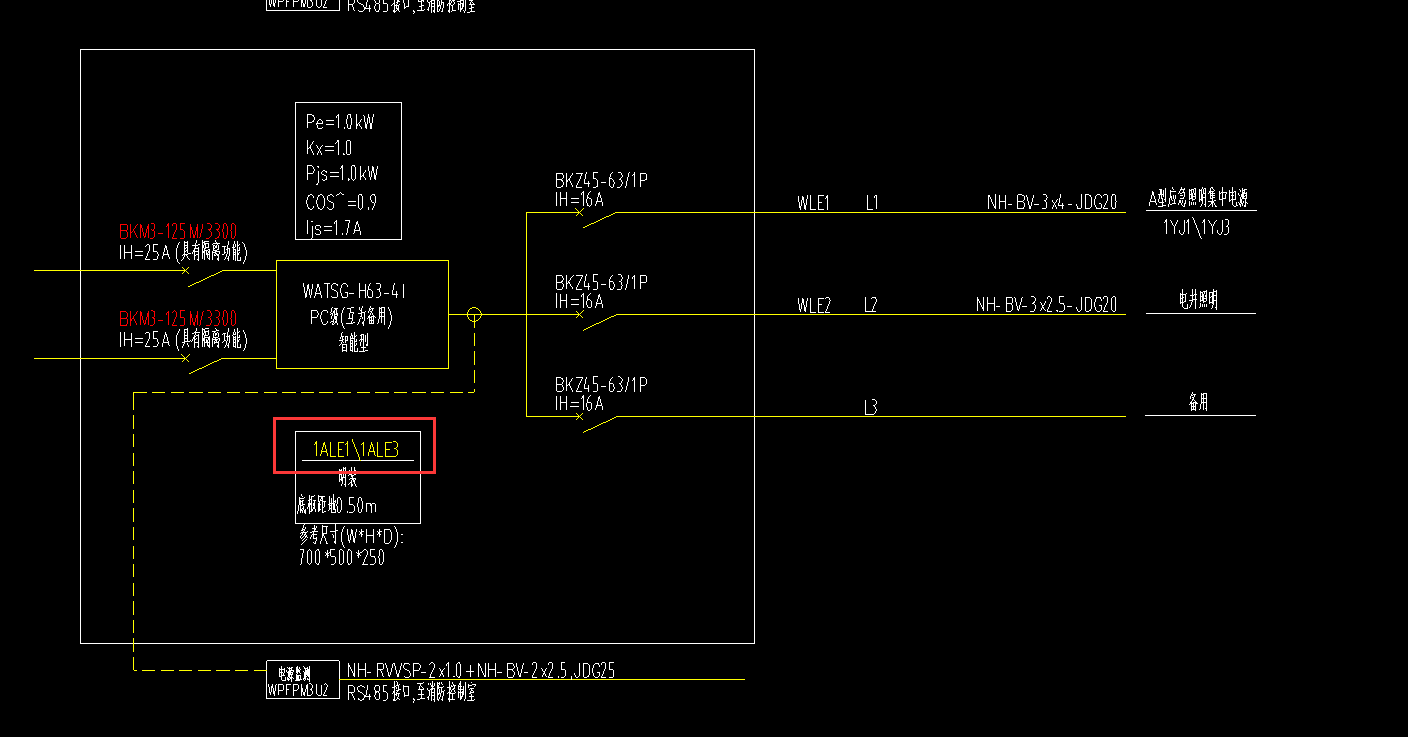Select 'BKZ45-63/1P' breaker label on WLE1 circuit
This screenshot has height=737, width=1408.
point(602,181)
